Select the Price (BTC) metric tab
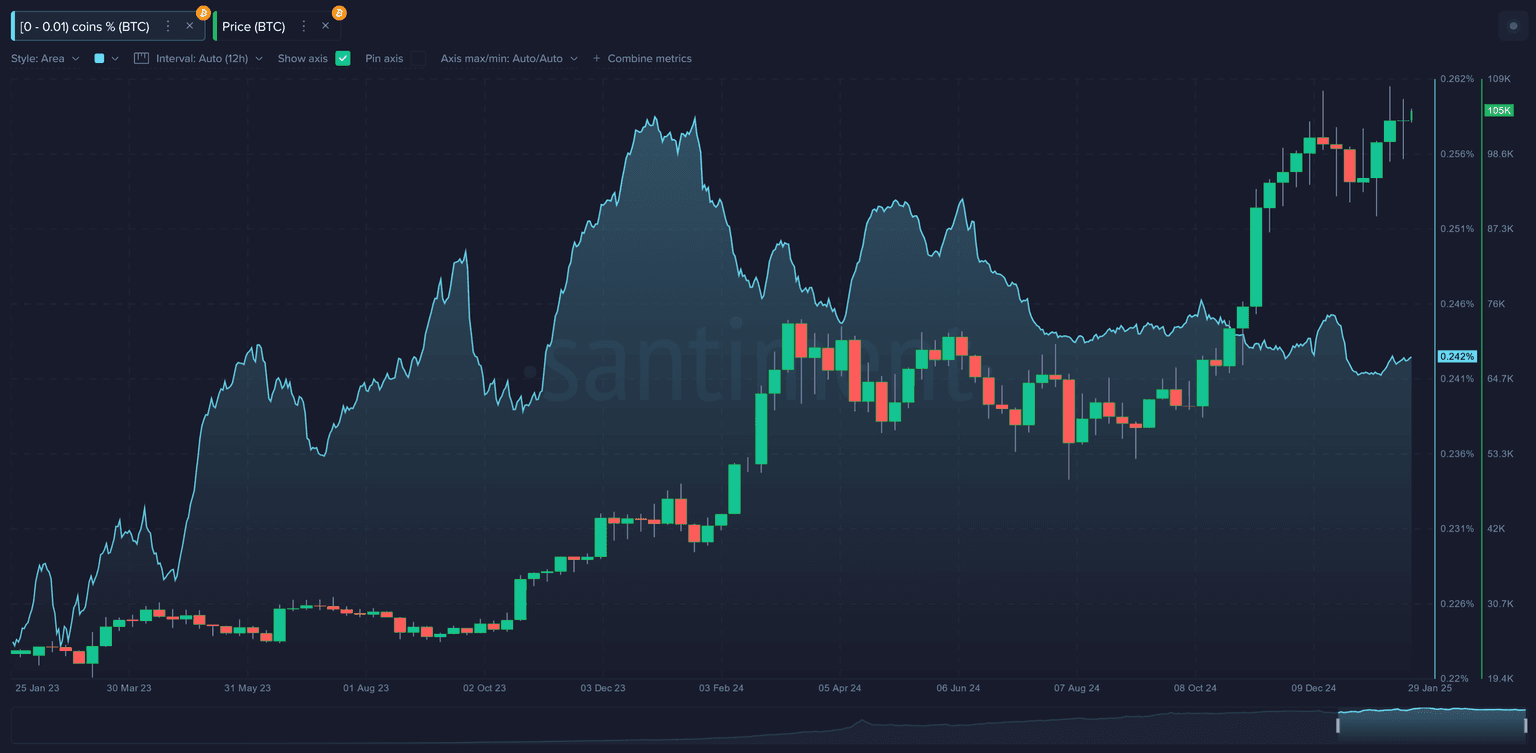1536x753 pixels. coord(254,26)
